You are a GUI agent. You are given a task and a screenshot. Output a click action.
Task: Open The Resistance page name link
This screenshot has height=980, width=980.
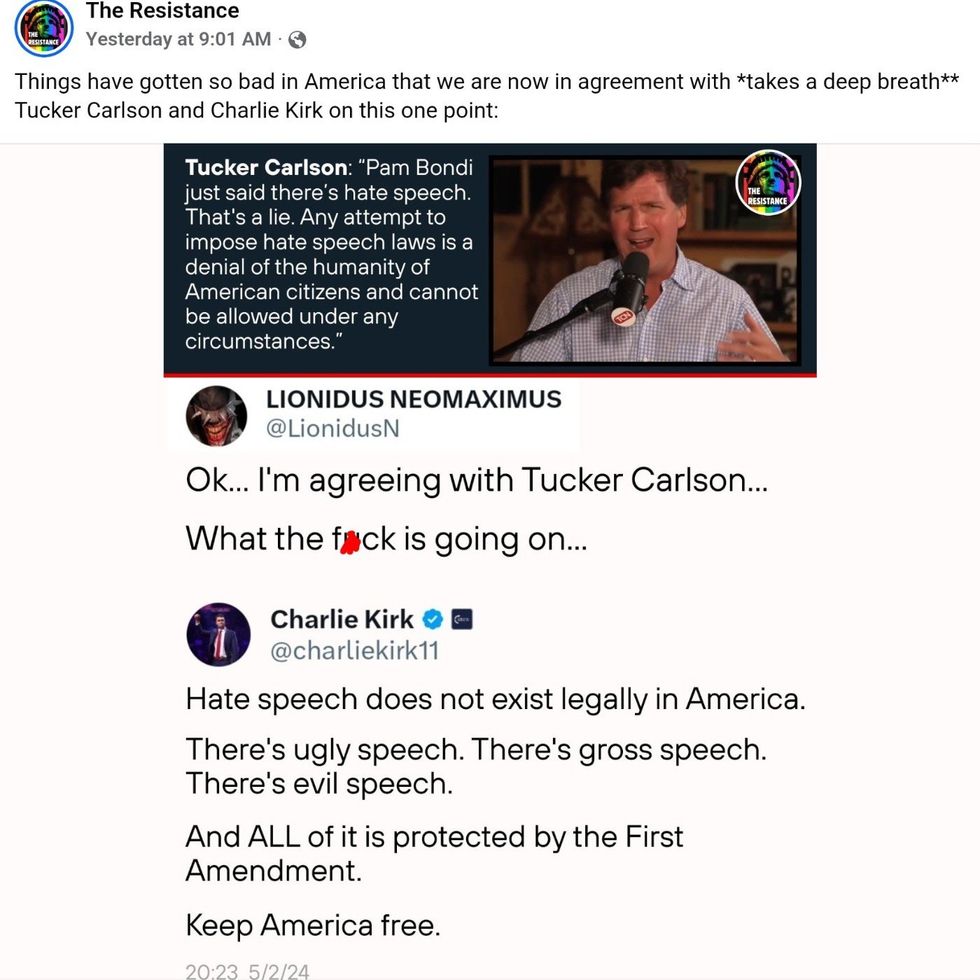click(163, 12)
